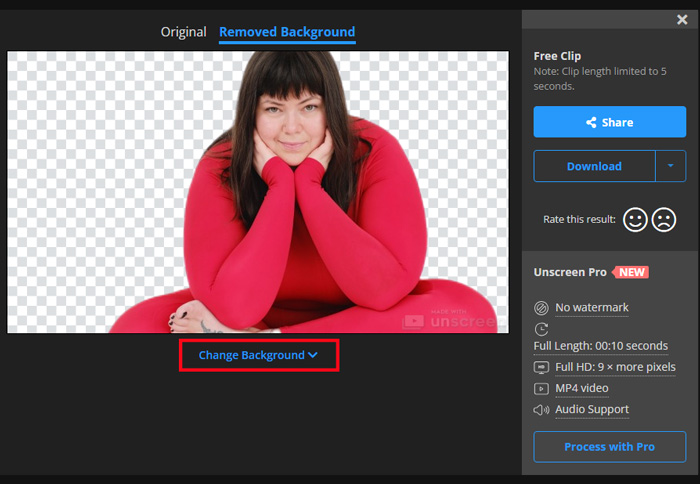Image resolution: width=700 pixels, height=484 pixels.
Task: Follow the MP4 video link
Action: coord(582,388)
